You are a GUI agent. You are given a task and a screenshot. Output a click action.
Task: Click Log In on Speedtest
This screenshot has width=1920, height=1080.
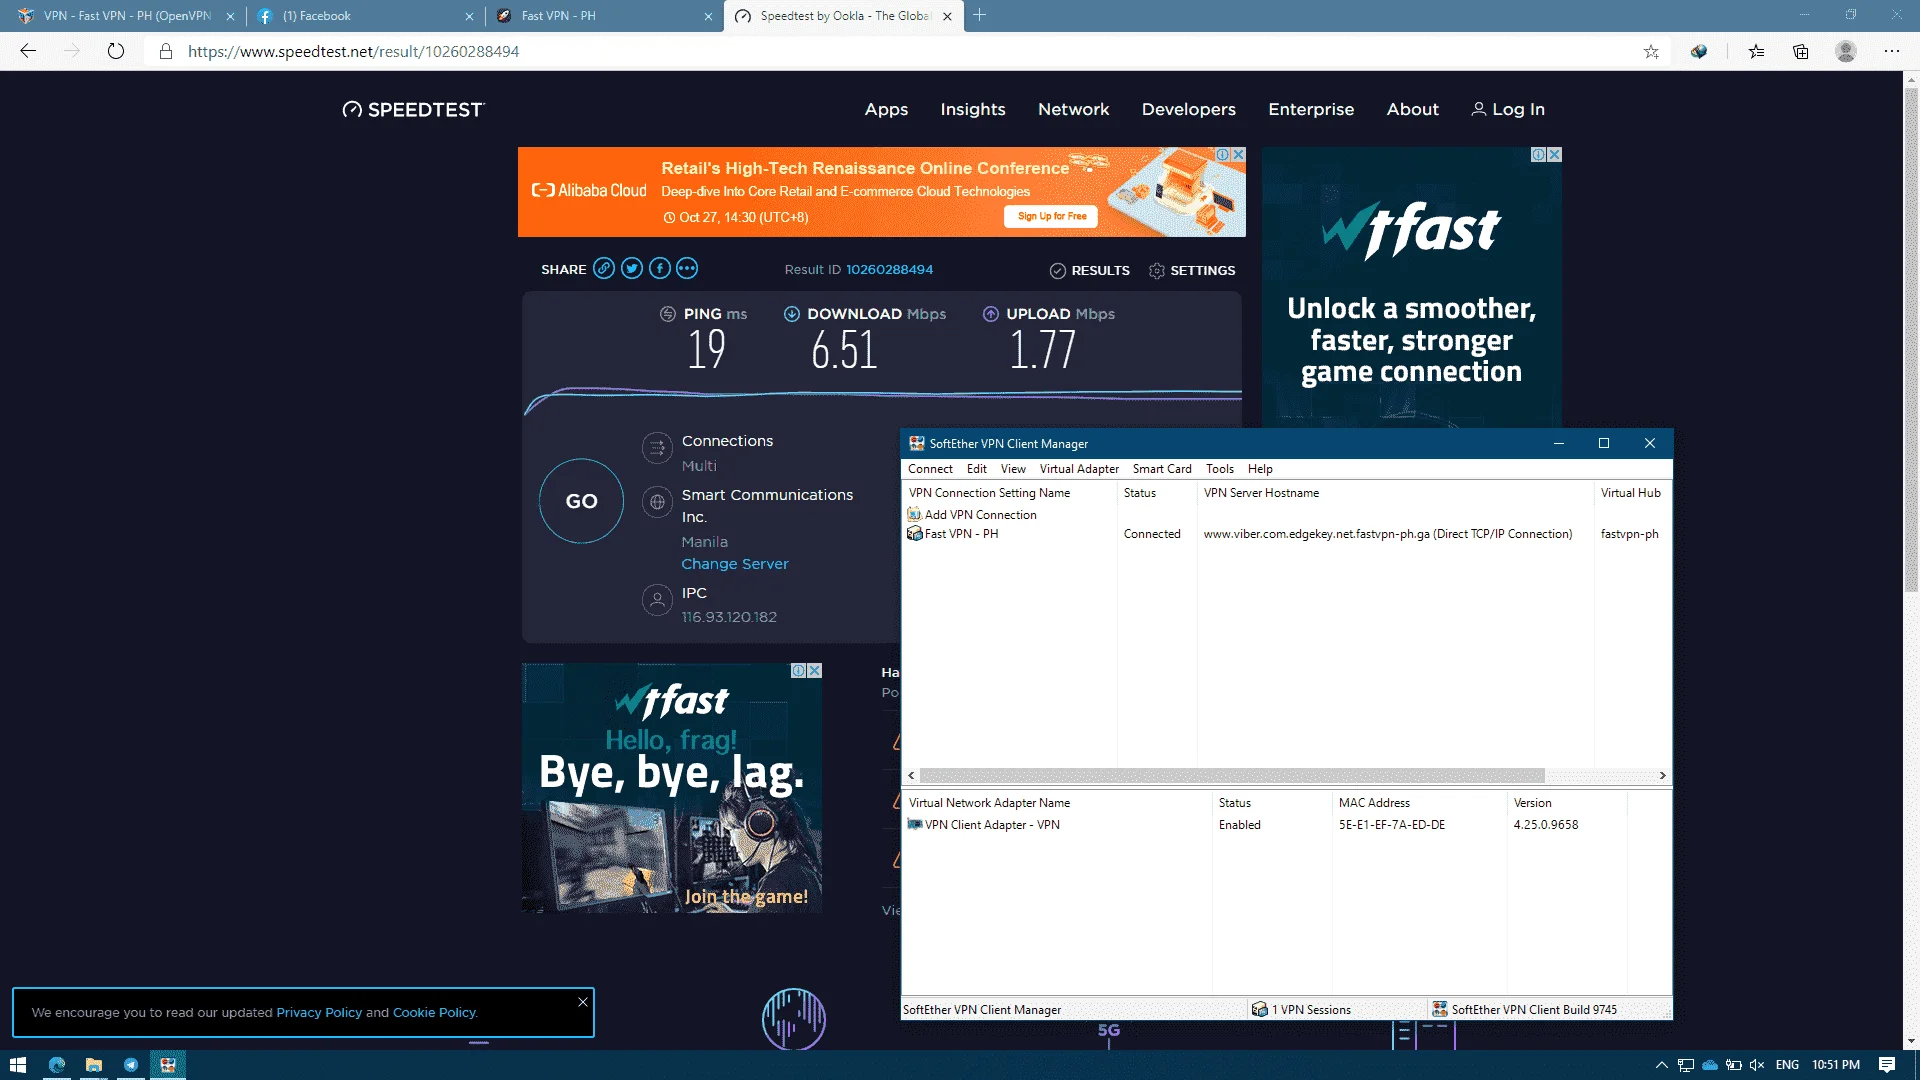[1508, 109]
